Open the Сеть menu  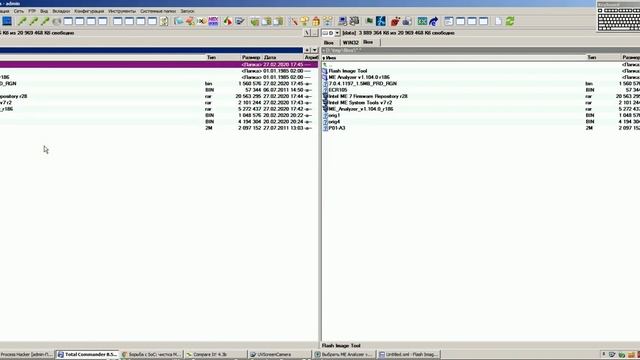(19, 11)
